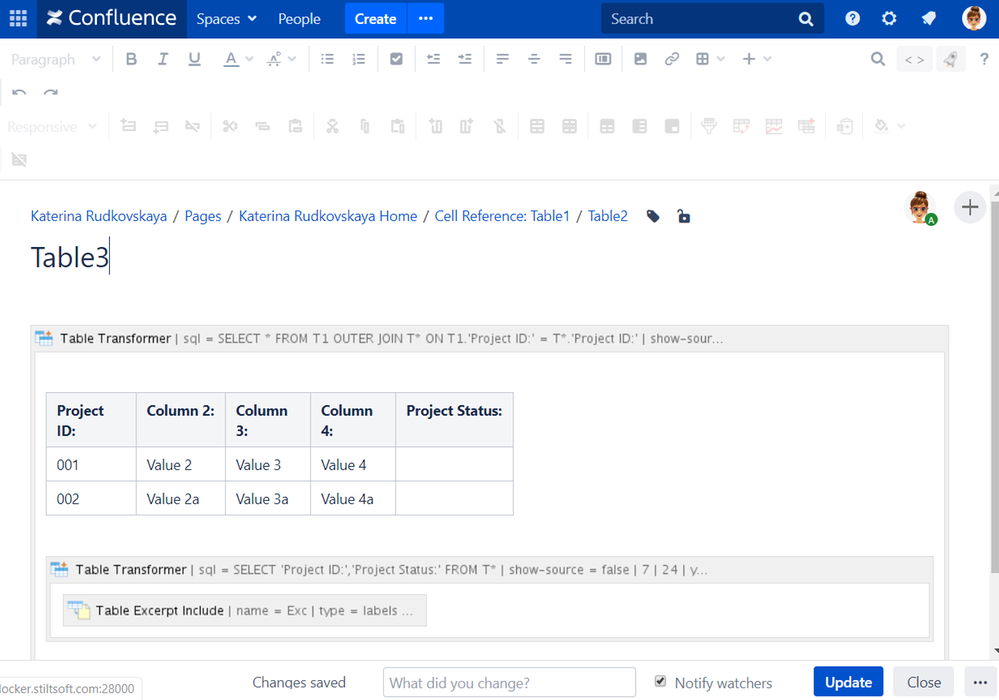The height and width of the screenshot is (700, 999).
Task: Focus What did you change field
Action: point(509,682)
